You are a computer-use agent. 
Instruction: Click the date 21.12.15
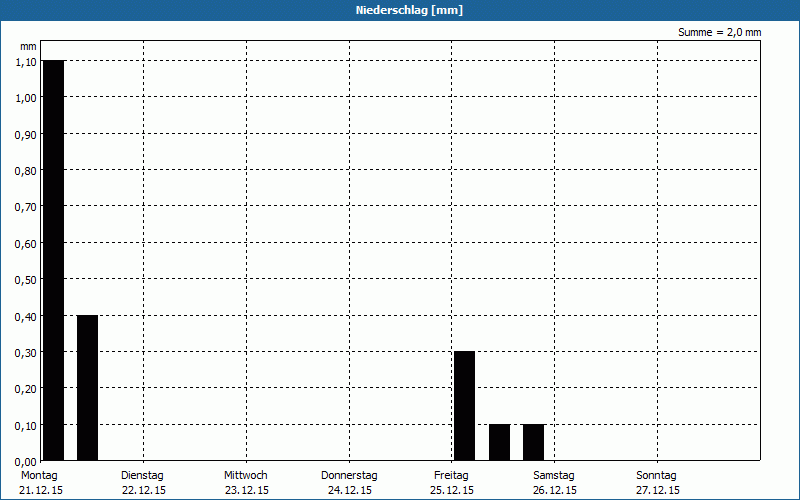pos(41,490)
